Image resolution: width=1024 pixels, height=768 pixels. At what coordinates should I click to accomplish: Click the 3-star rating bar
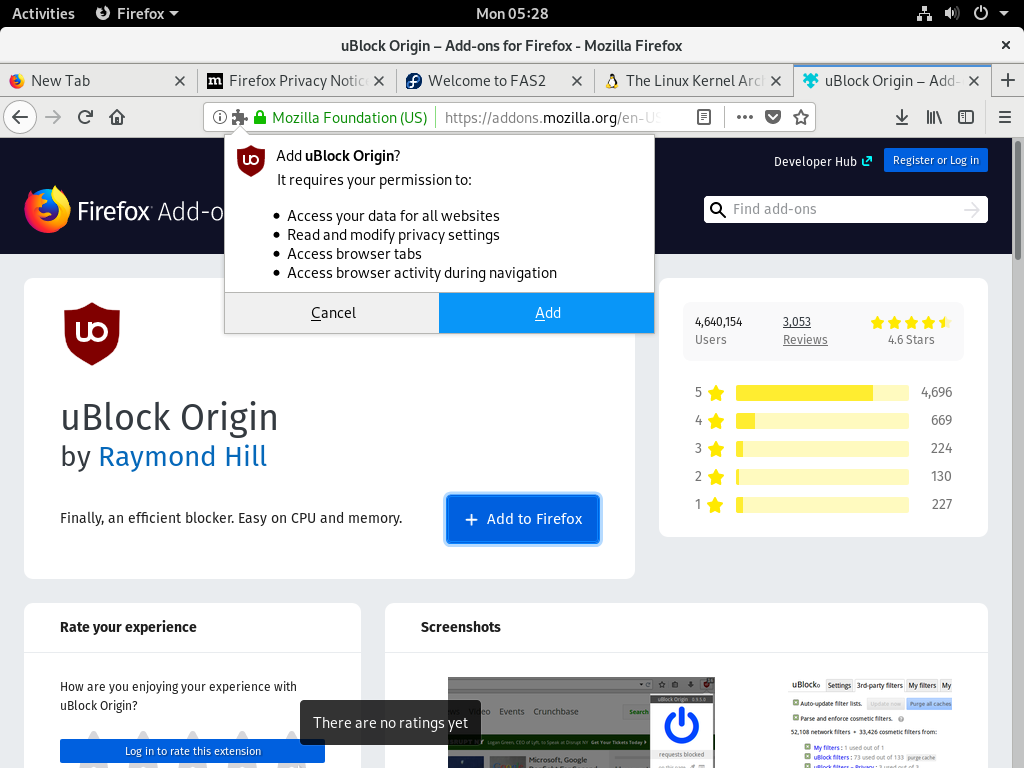click(822, 449)
